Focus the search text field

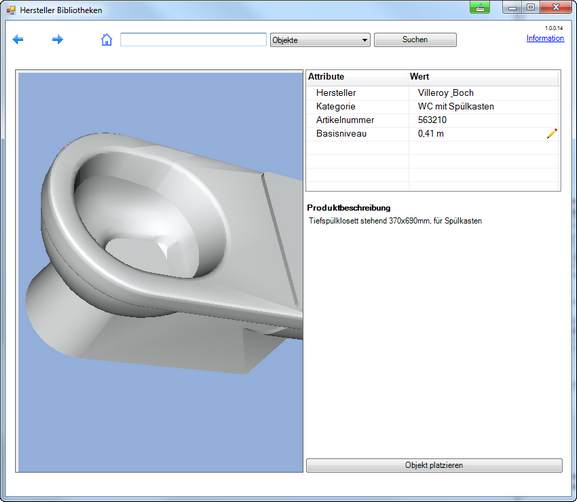(x=193, y=40)
